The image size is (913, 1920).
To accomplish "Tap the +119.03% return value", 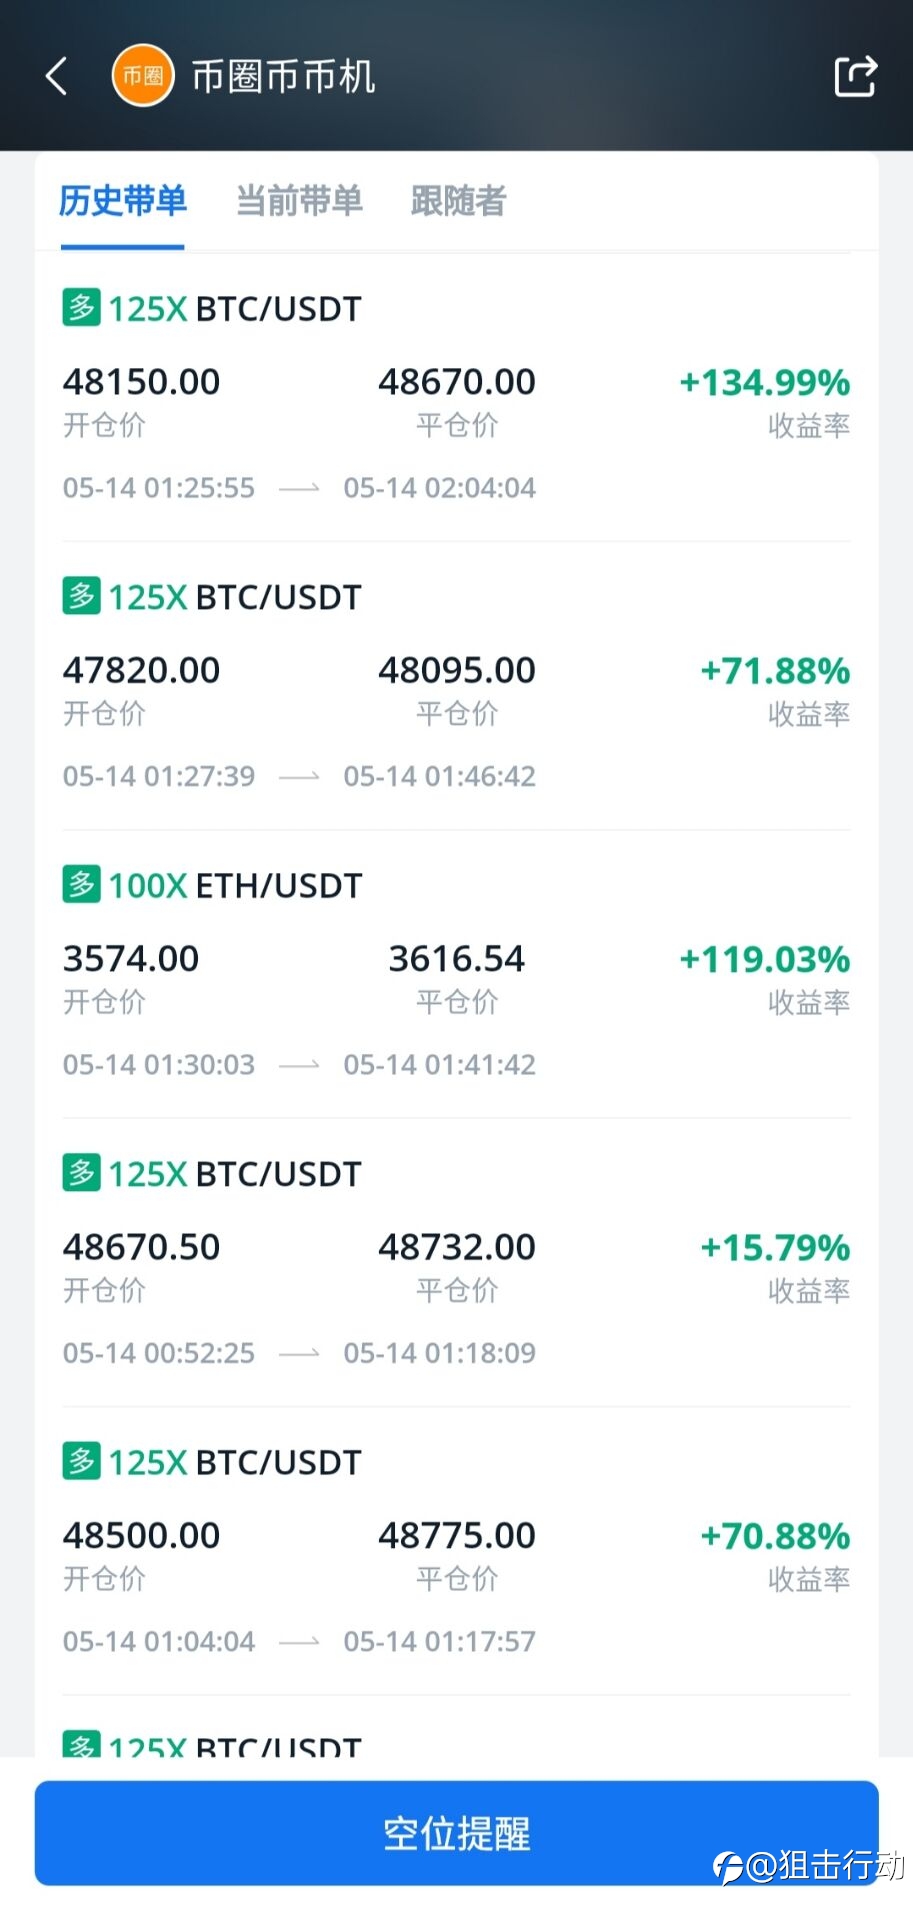I will 765,959.
